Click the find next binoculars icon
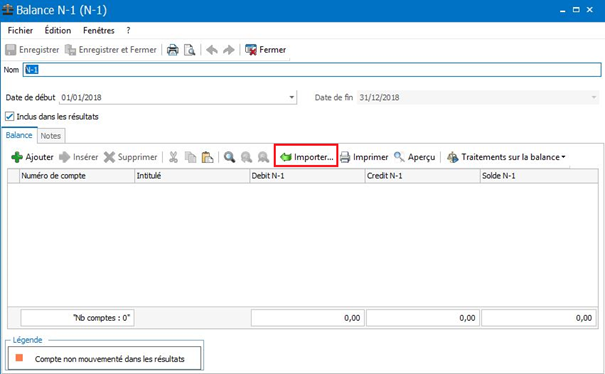The width and height of the screenshot is (605, 374). click(x=263, y=157)
